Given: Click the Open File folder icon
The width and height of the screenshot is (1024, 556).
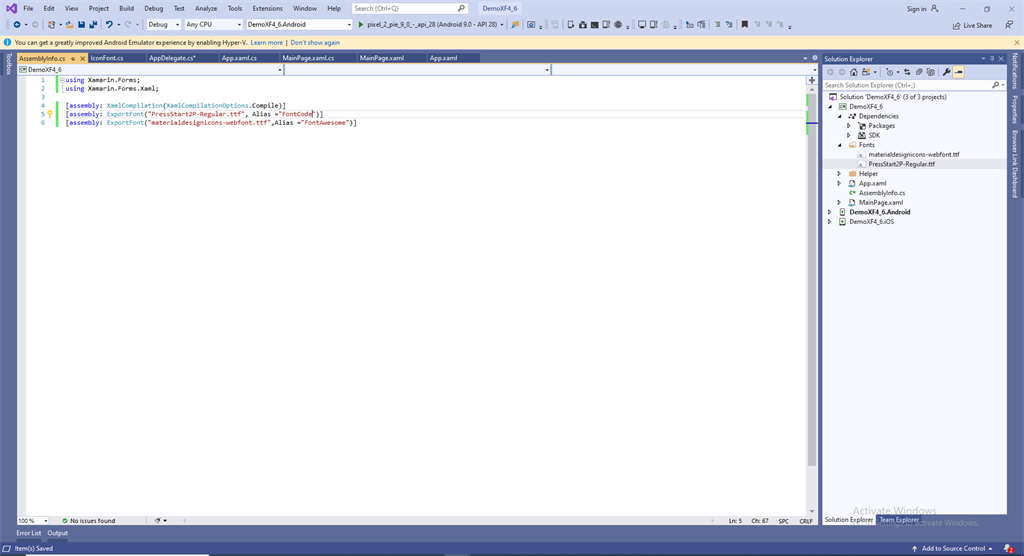Looking at the screenshot, I should 69,25.
